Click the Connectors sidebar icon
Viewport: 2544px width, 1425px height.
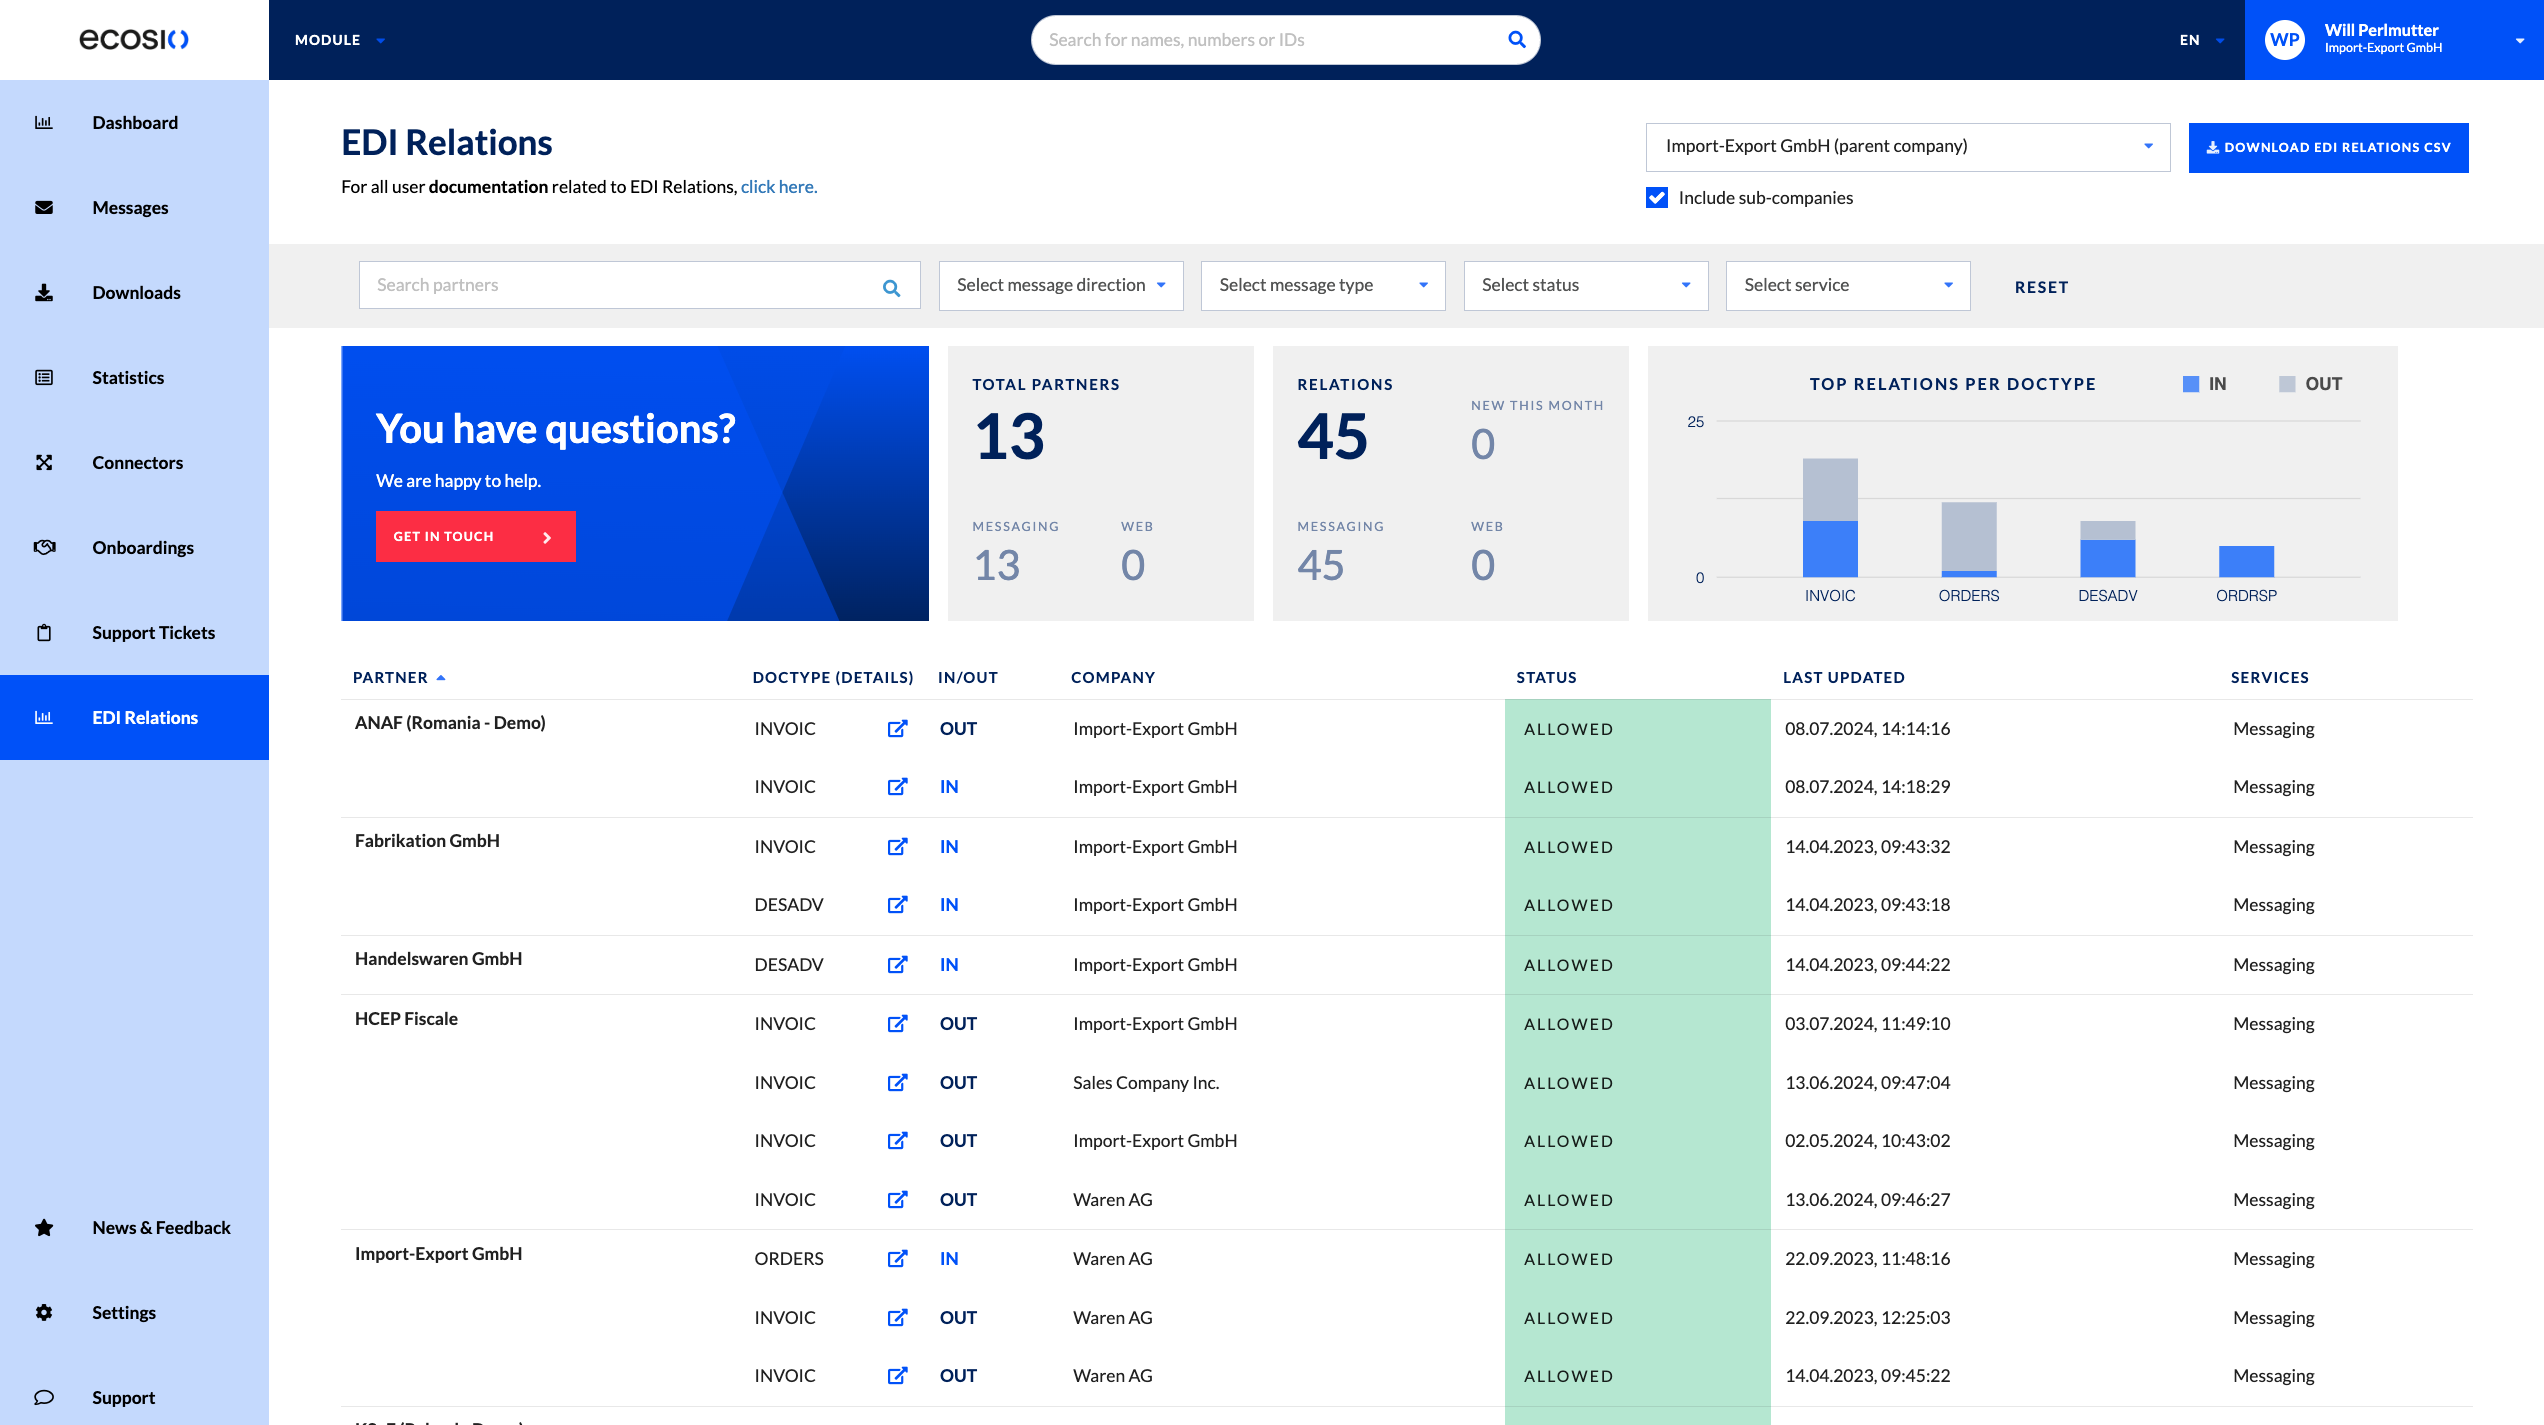[44, 463]
